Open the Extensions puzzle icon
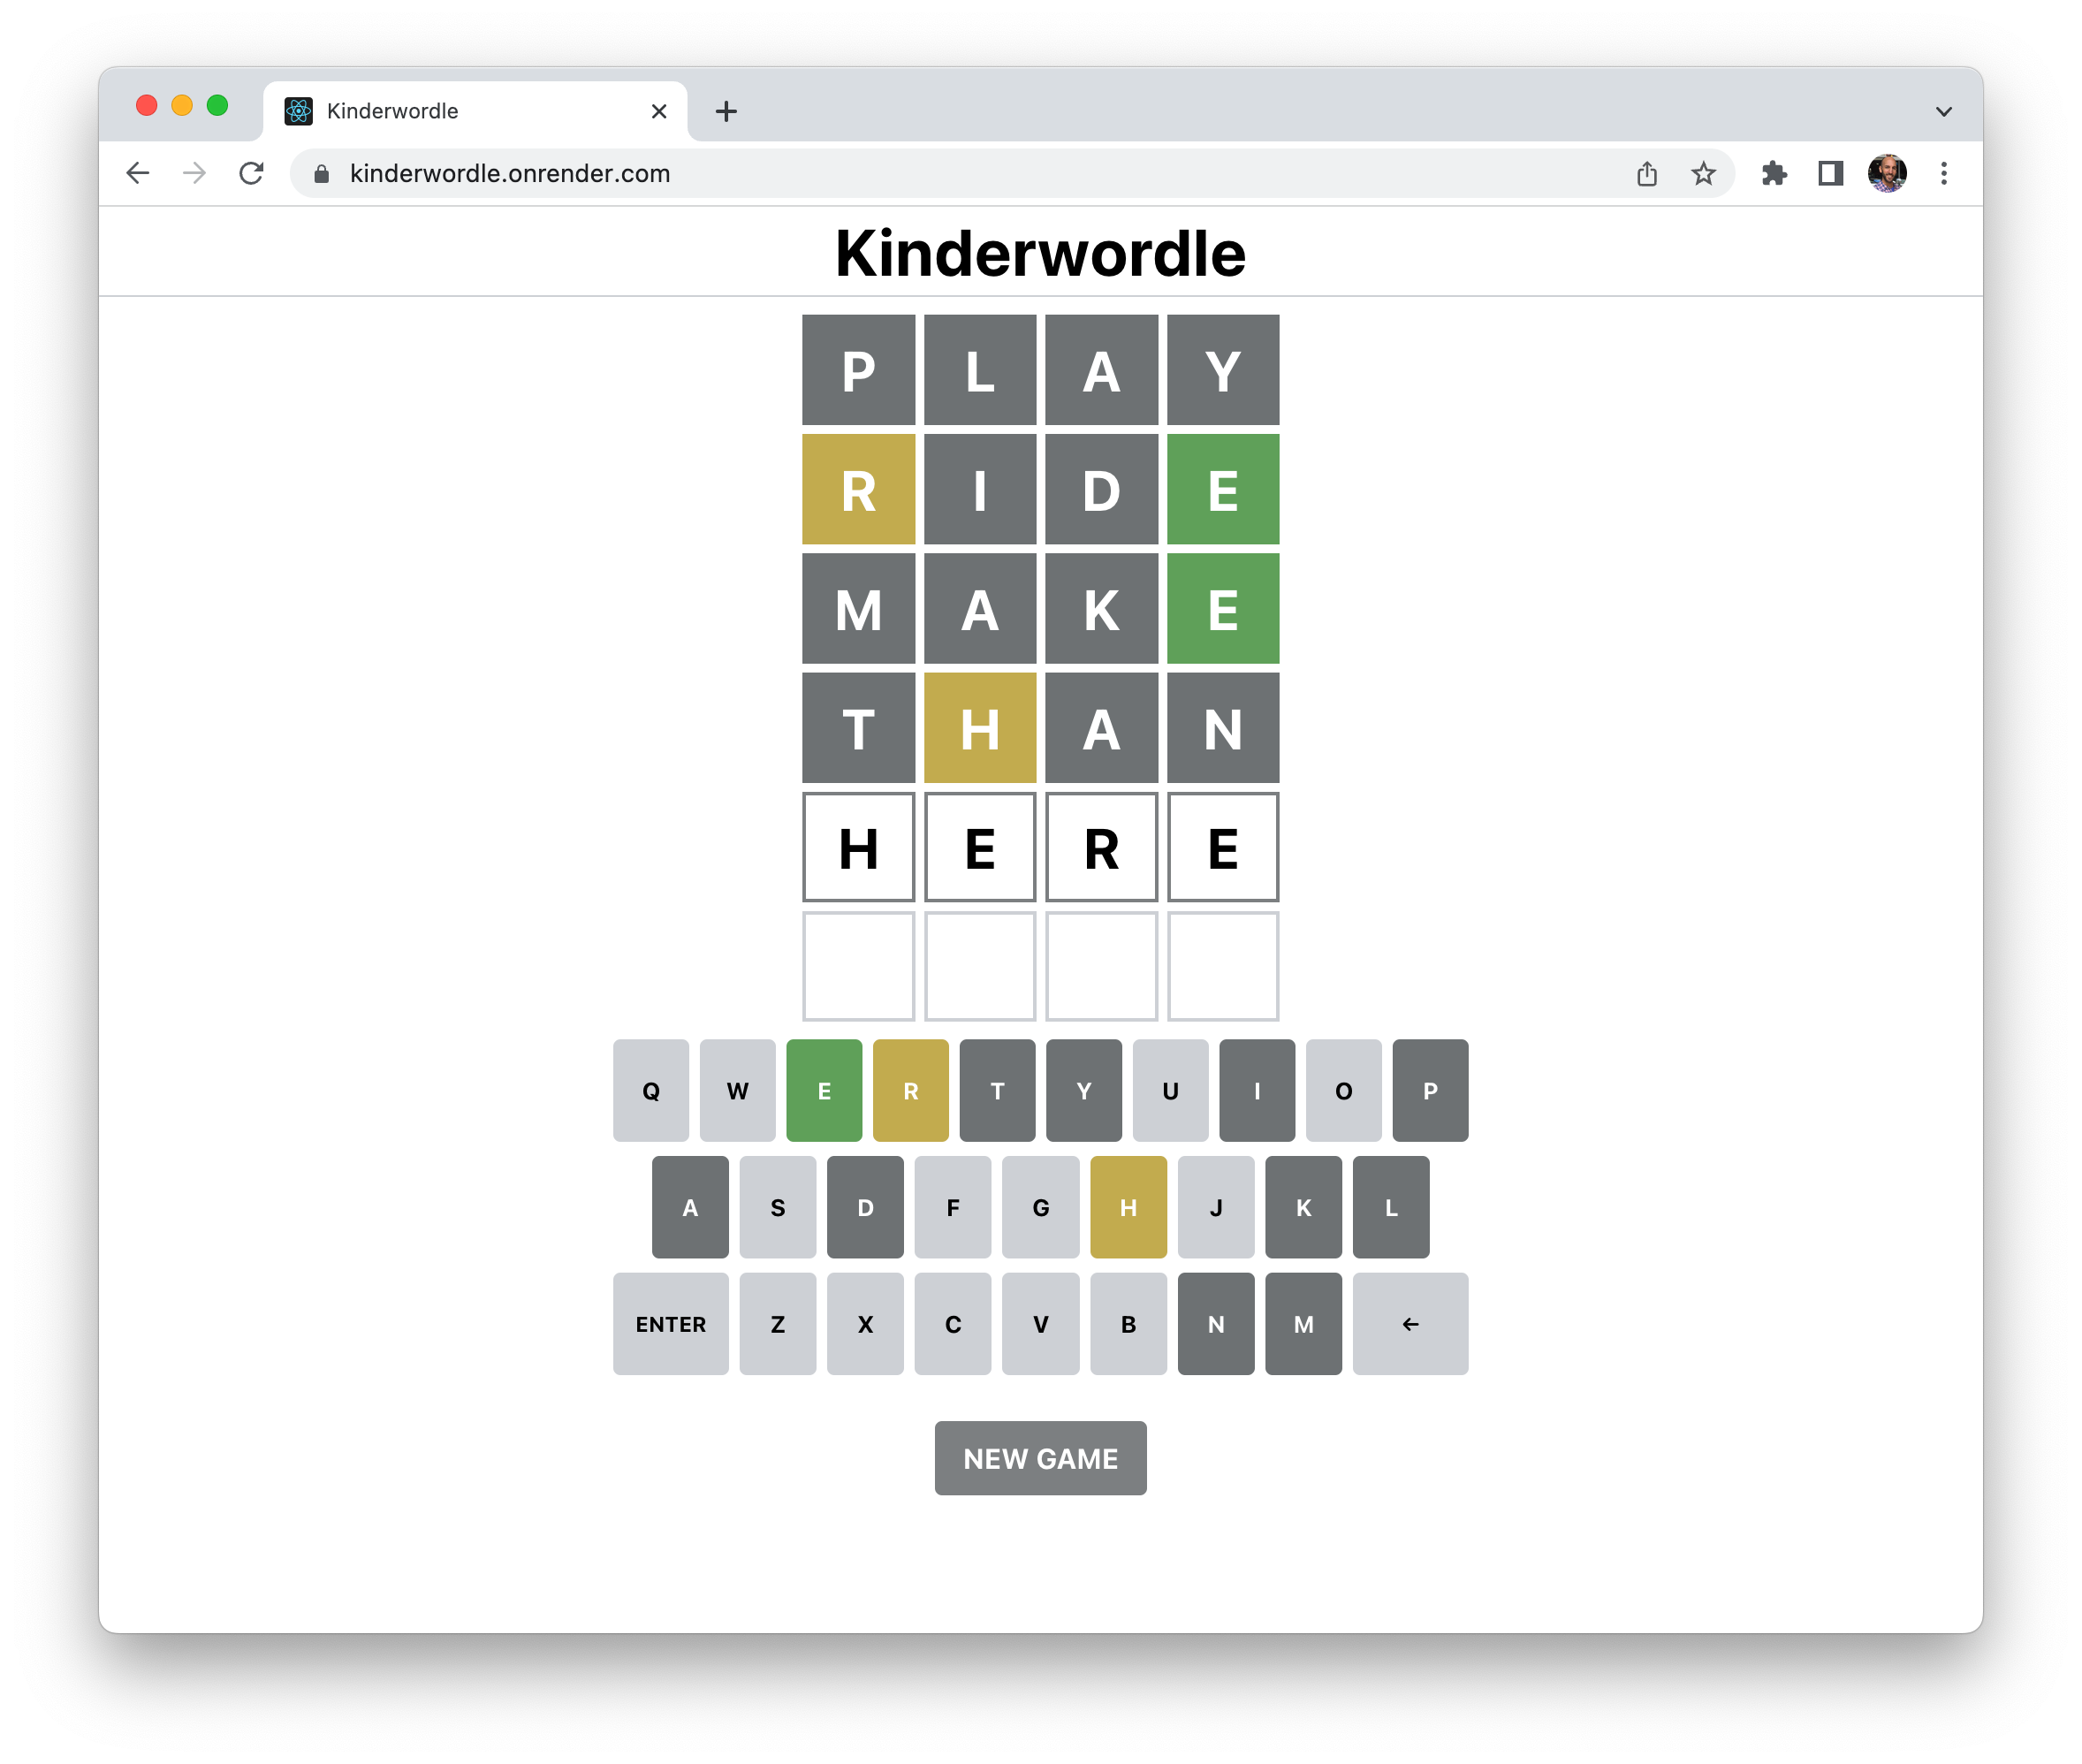The width and height of the screenshot is (2082, 1764). [x=1774, y=174]
